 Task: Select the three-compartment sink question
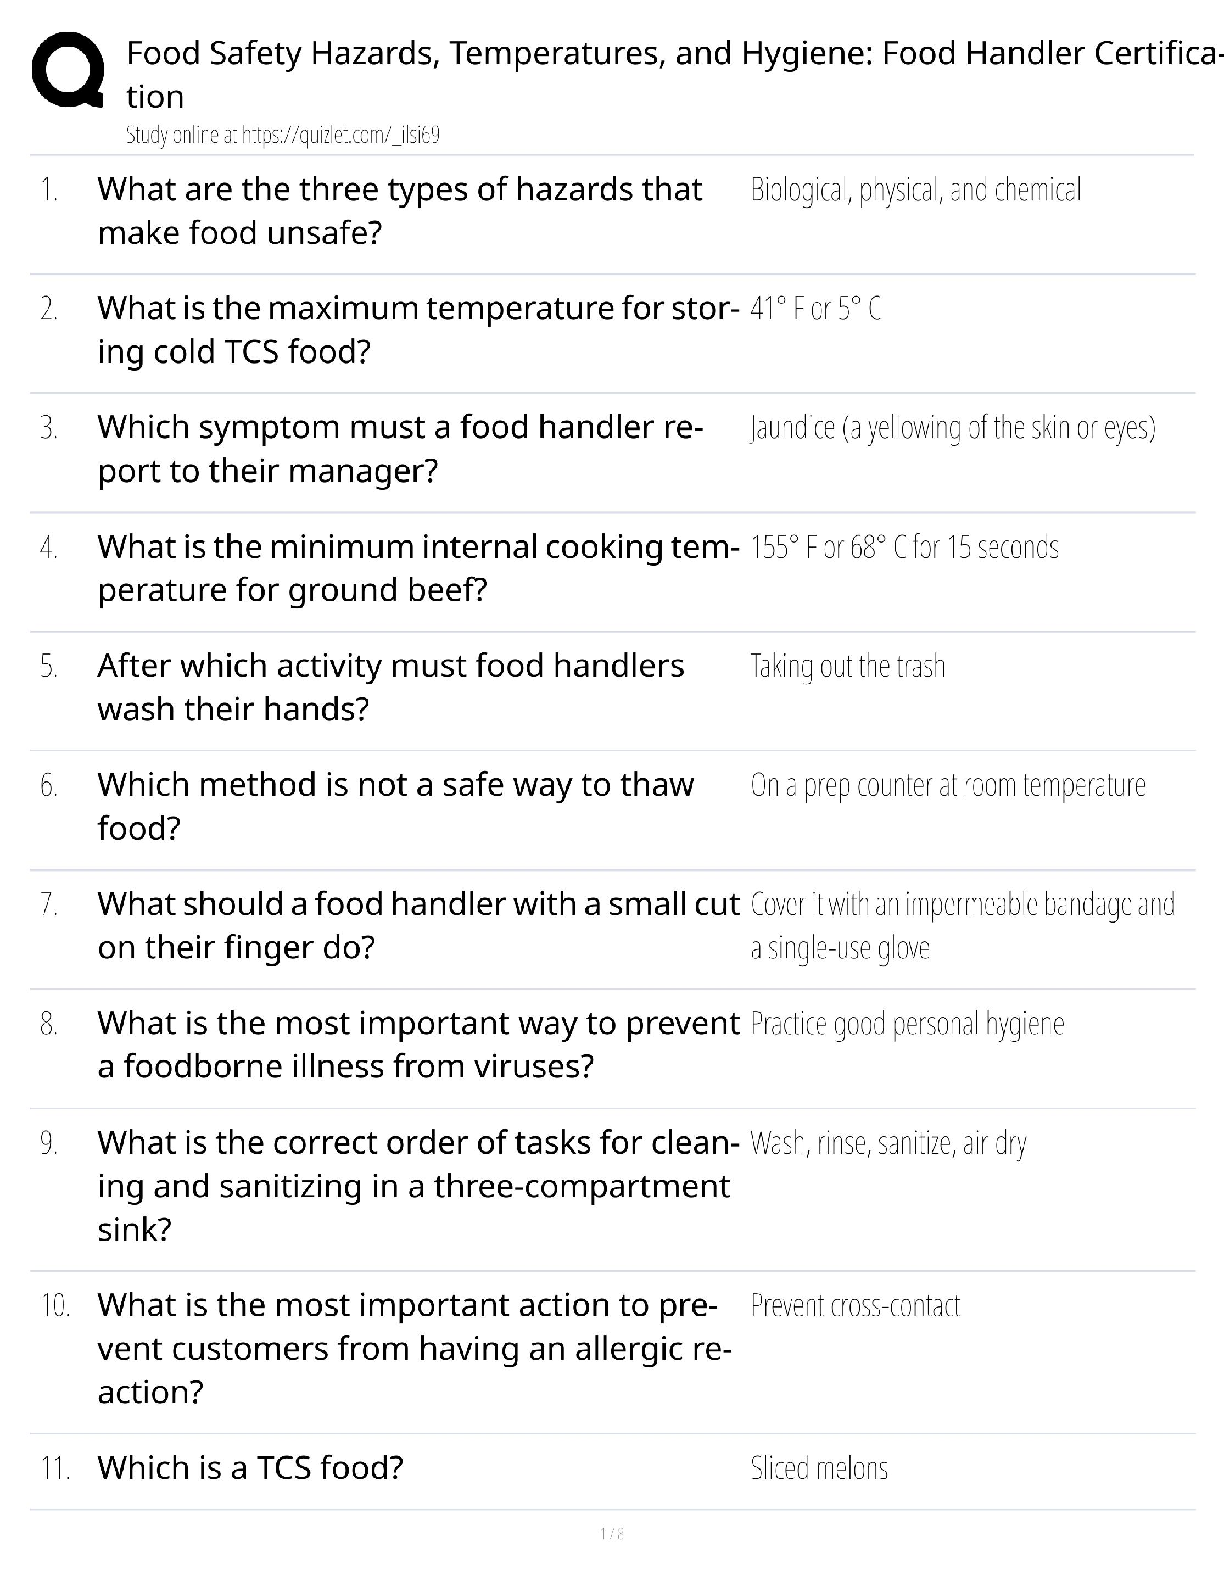417,1185
